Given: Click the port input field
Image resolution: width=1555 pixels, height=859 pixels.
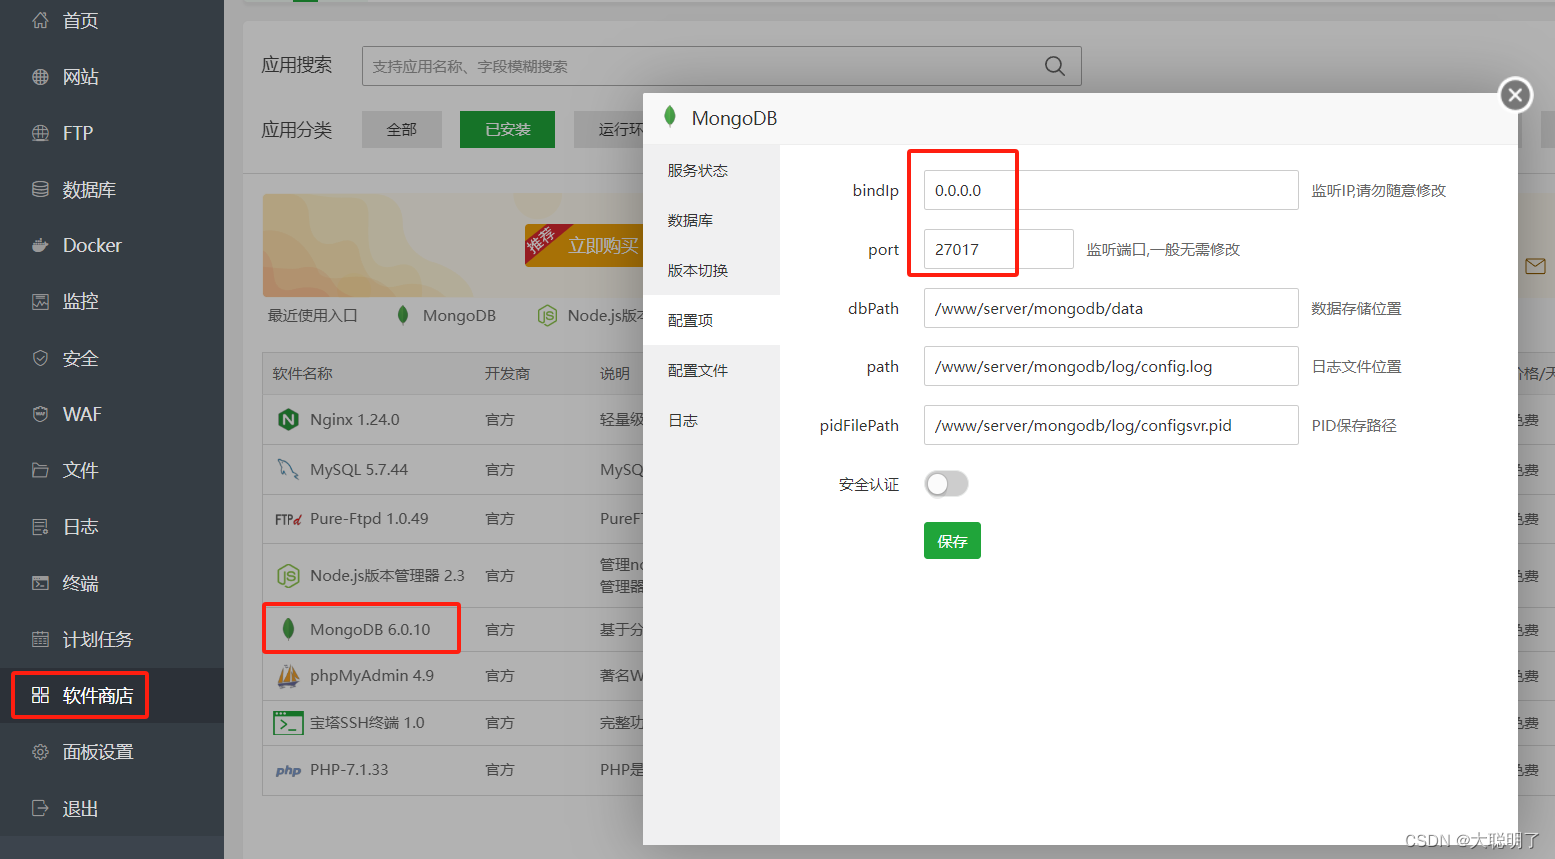Looking at the screenshot, I should (999, 249).
